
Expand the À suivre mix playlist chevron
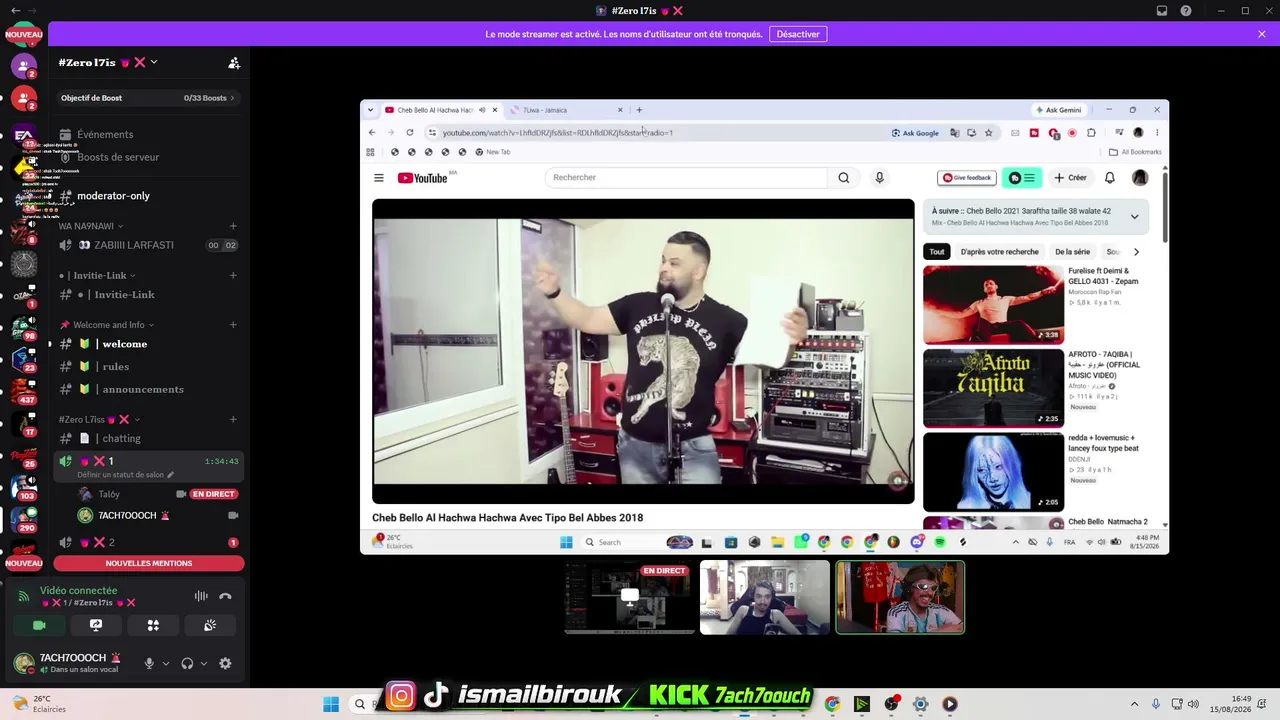click(x=1134, y=216)
